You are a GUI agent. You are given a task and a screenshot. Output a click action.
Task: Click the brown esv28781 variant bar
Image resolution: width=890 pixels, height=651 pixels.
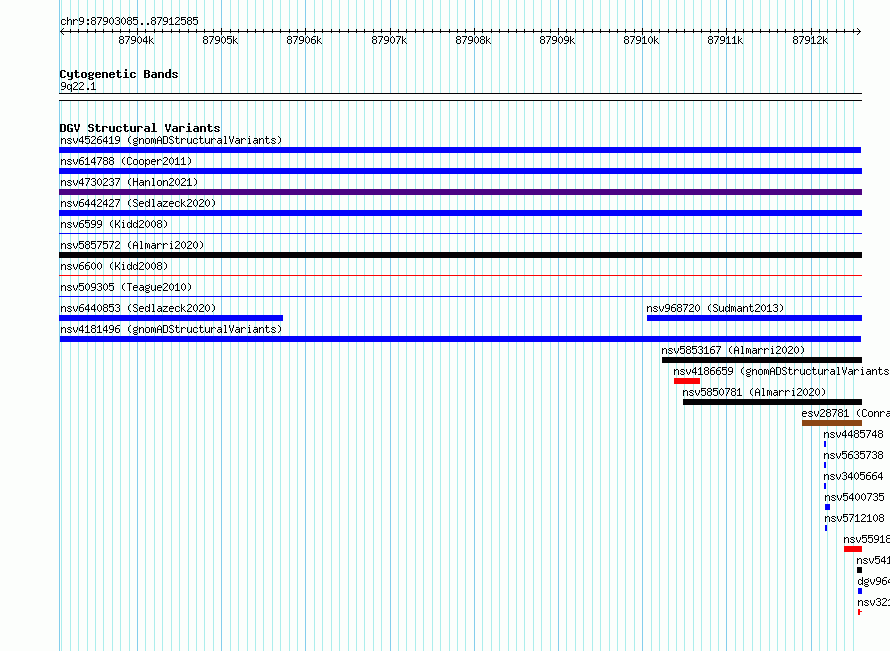tap(832, 423)
